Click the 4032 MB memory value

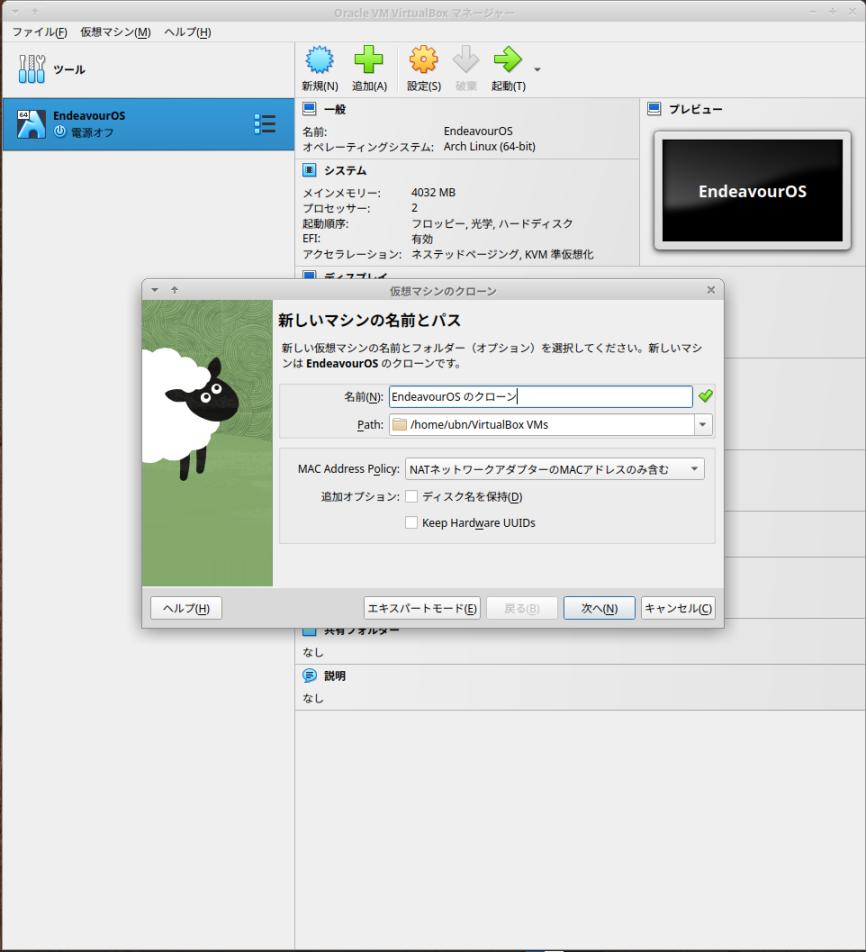coord(433,192)
